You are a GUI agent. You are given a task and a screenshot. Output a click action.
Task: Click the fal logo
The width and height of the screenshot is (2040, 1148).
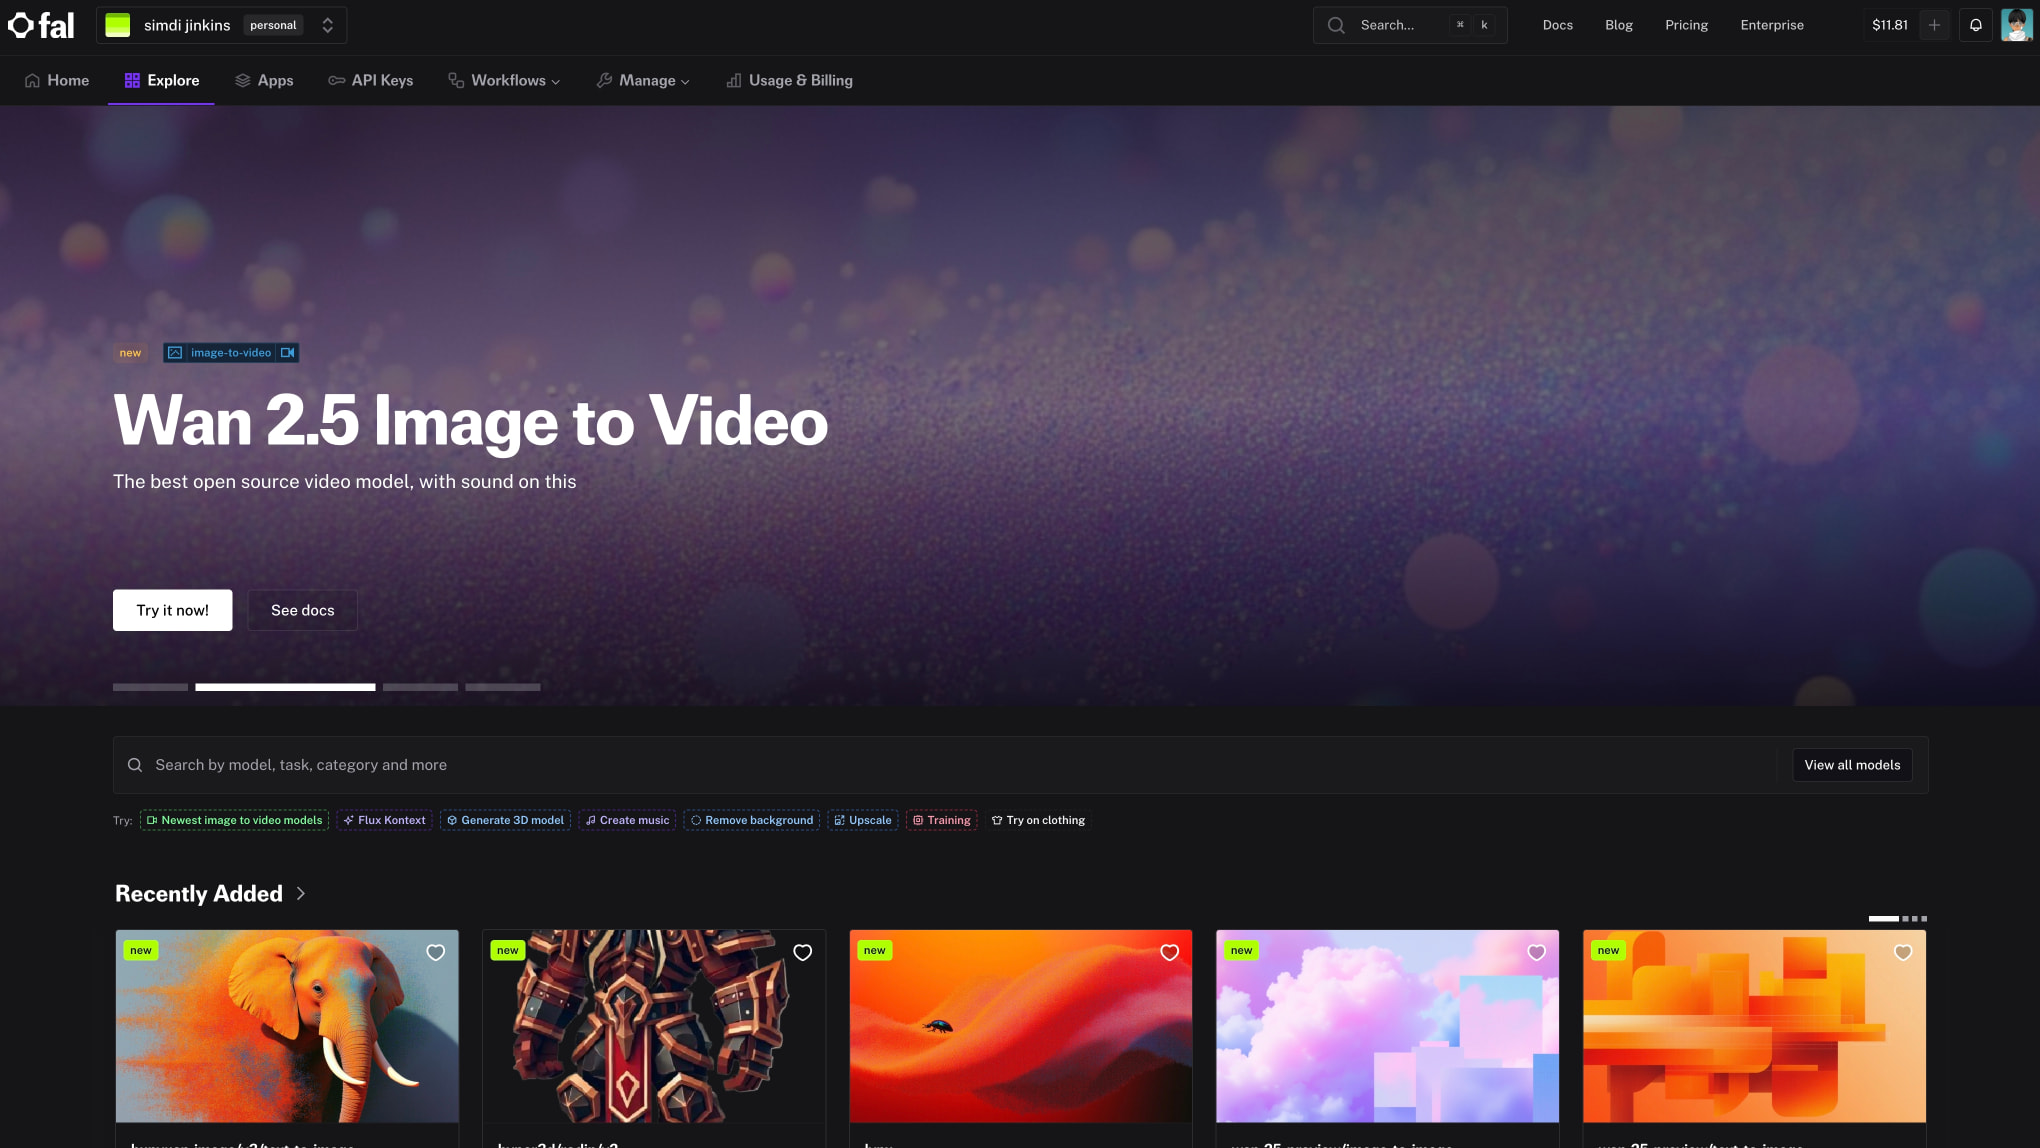(41, 25)
